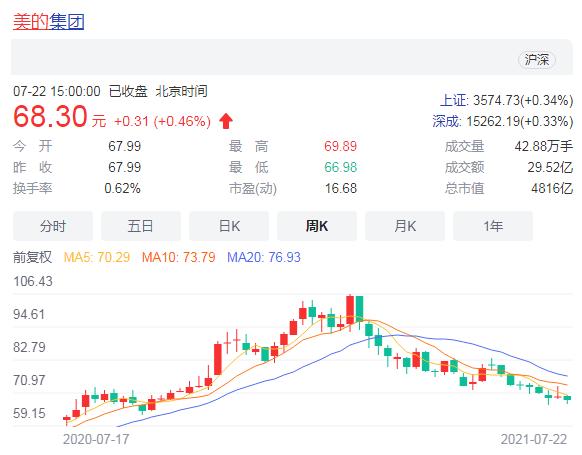Select the 周K chart tab
Screen dimensions: 582x455
(317, 226)
